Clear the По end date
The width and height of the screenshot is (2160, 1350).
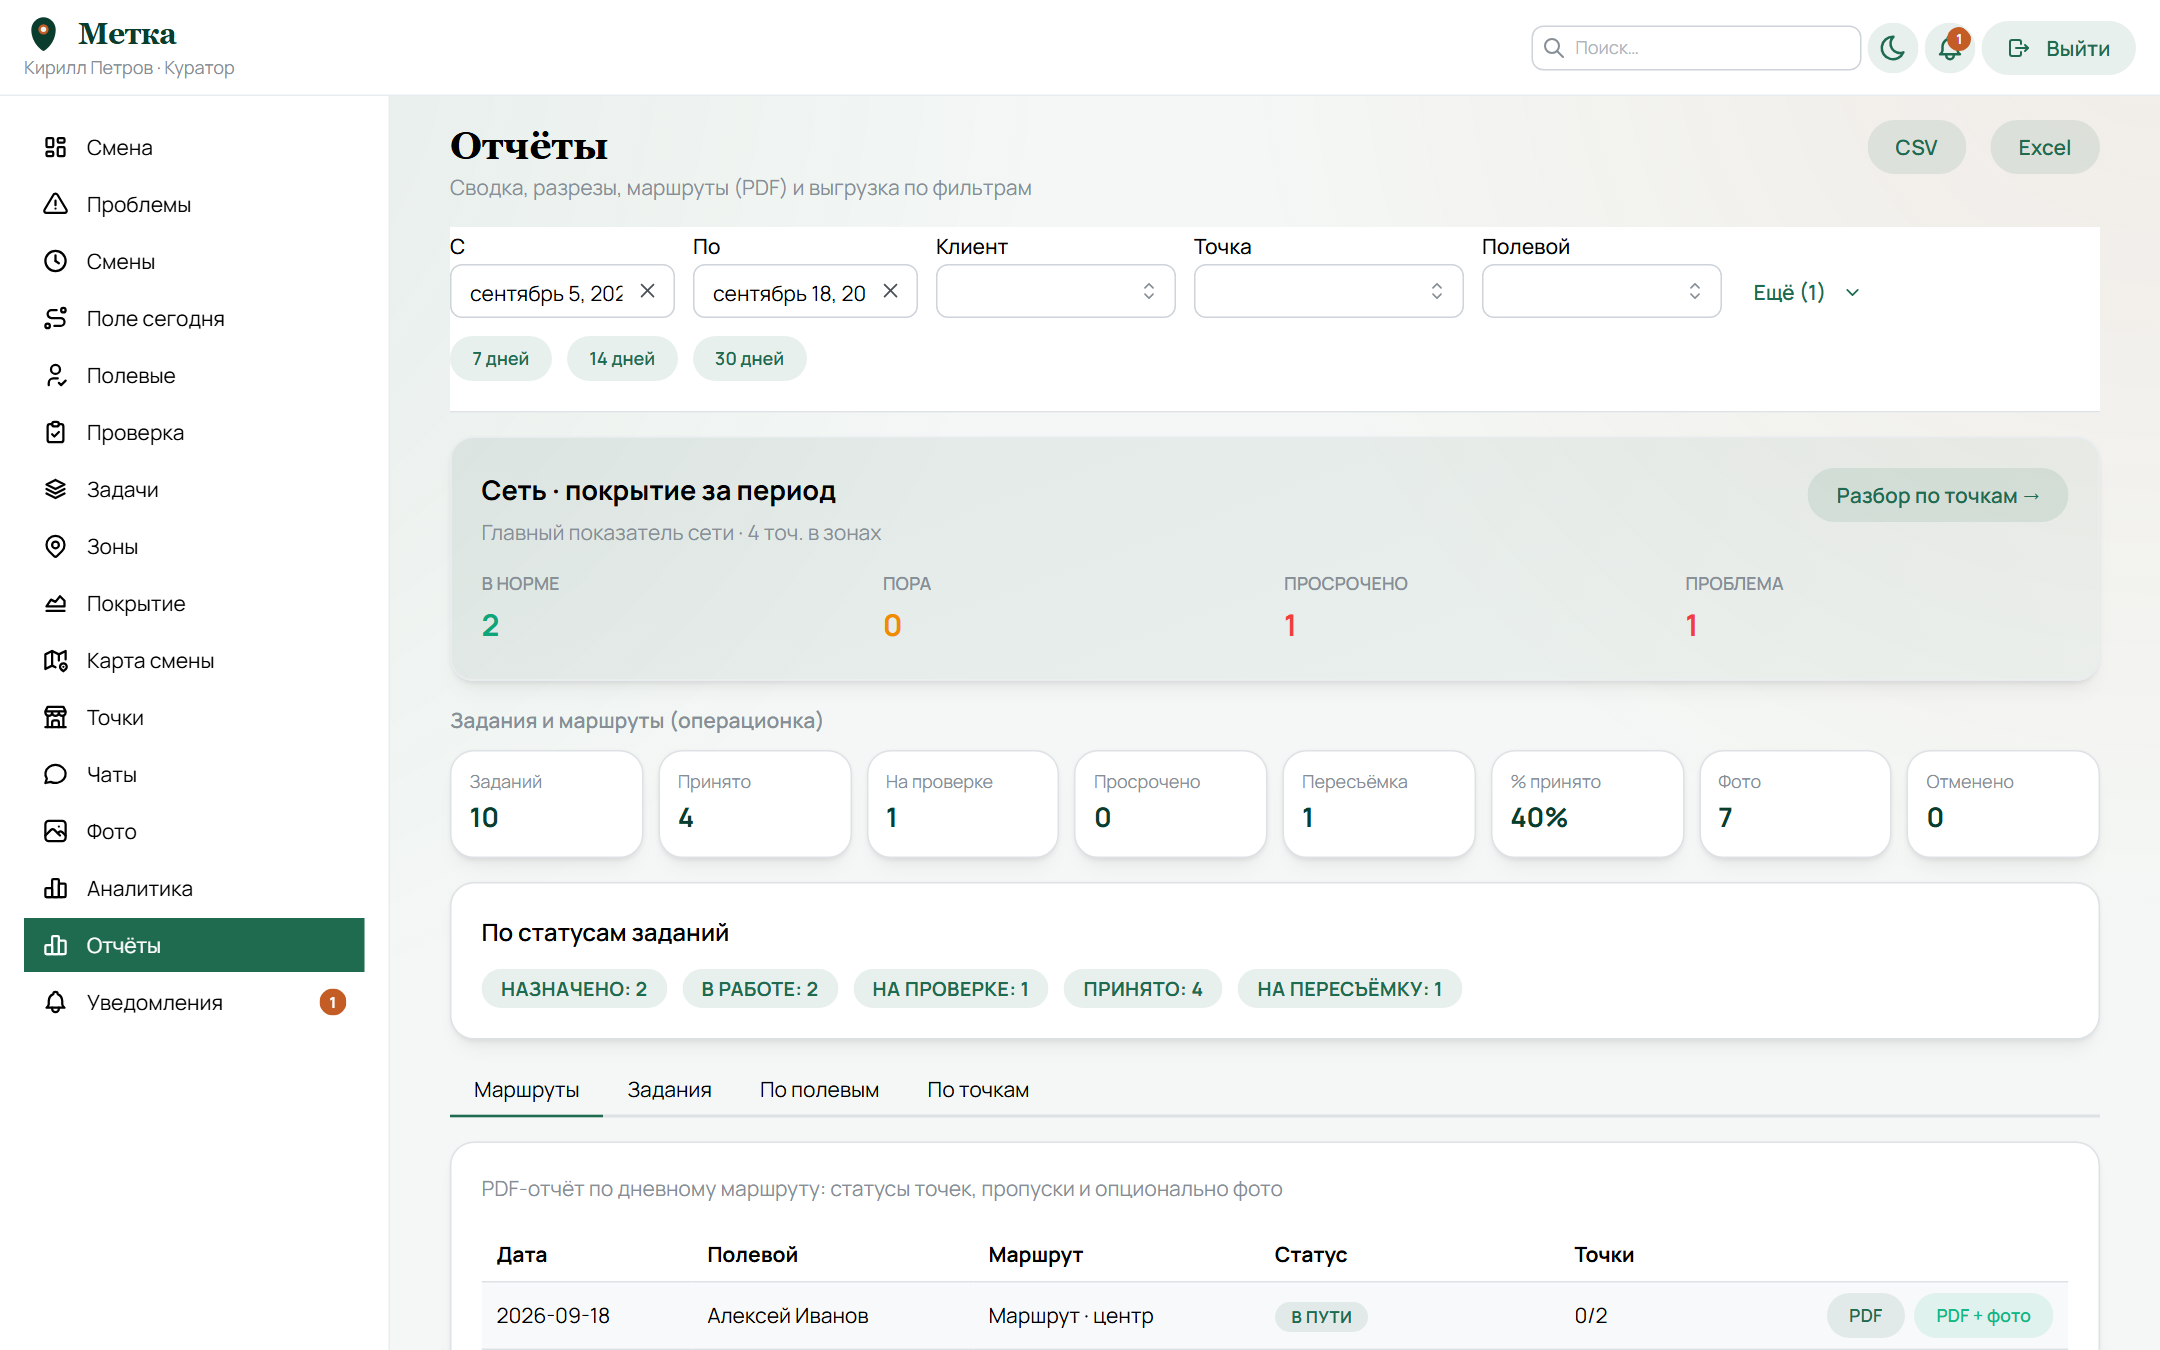(x=891, y=291)
